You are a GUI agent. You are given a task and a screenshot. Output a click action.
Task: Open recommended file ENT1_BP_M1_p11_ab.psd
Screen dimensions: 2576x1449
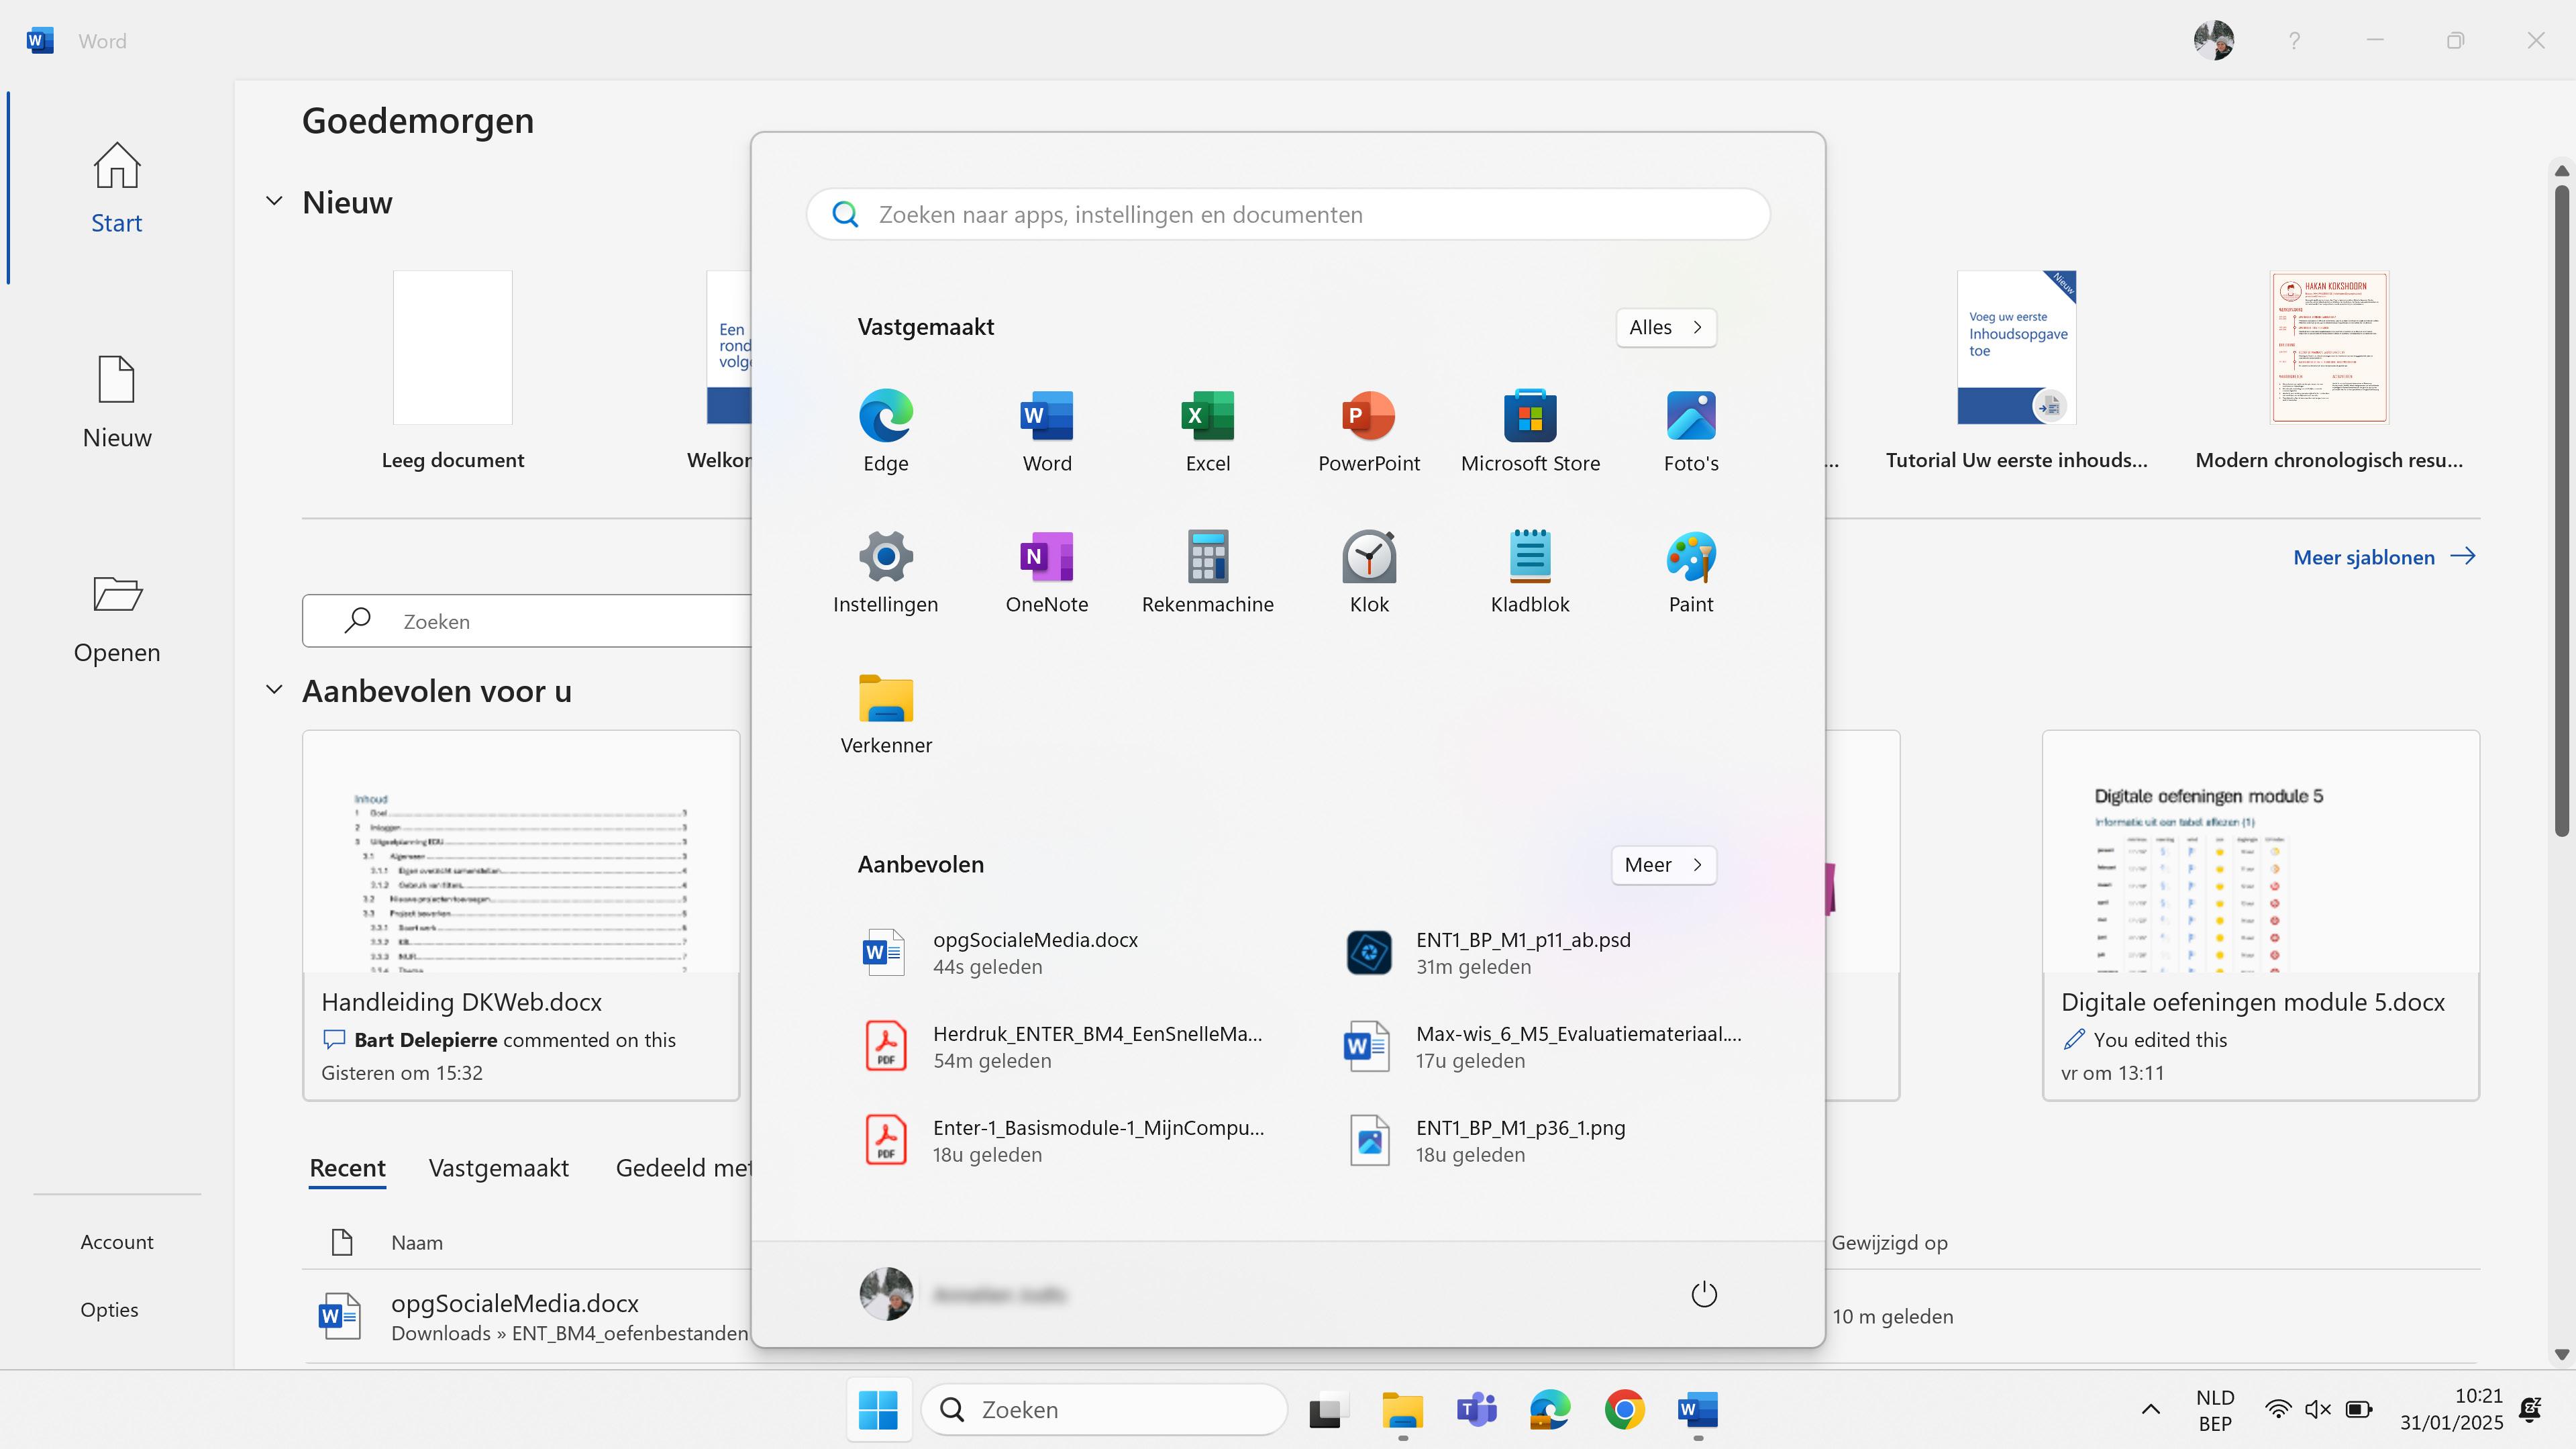1522,952
